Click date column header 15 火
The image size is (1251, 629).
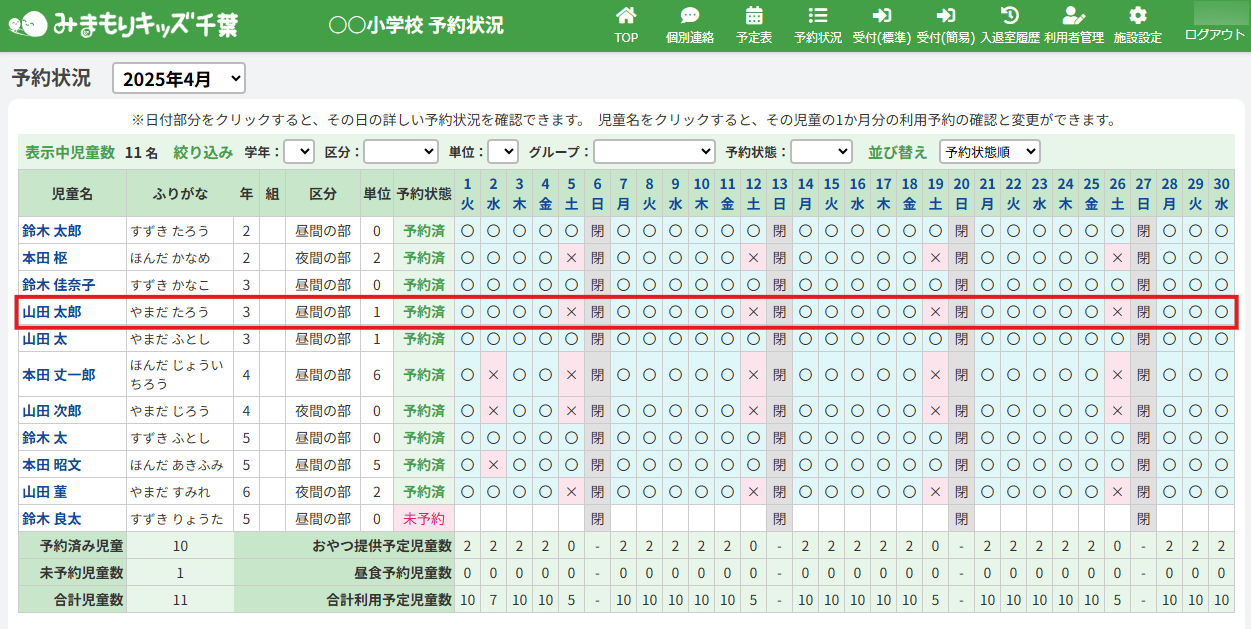(831, 193)
